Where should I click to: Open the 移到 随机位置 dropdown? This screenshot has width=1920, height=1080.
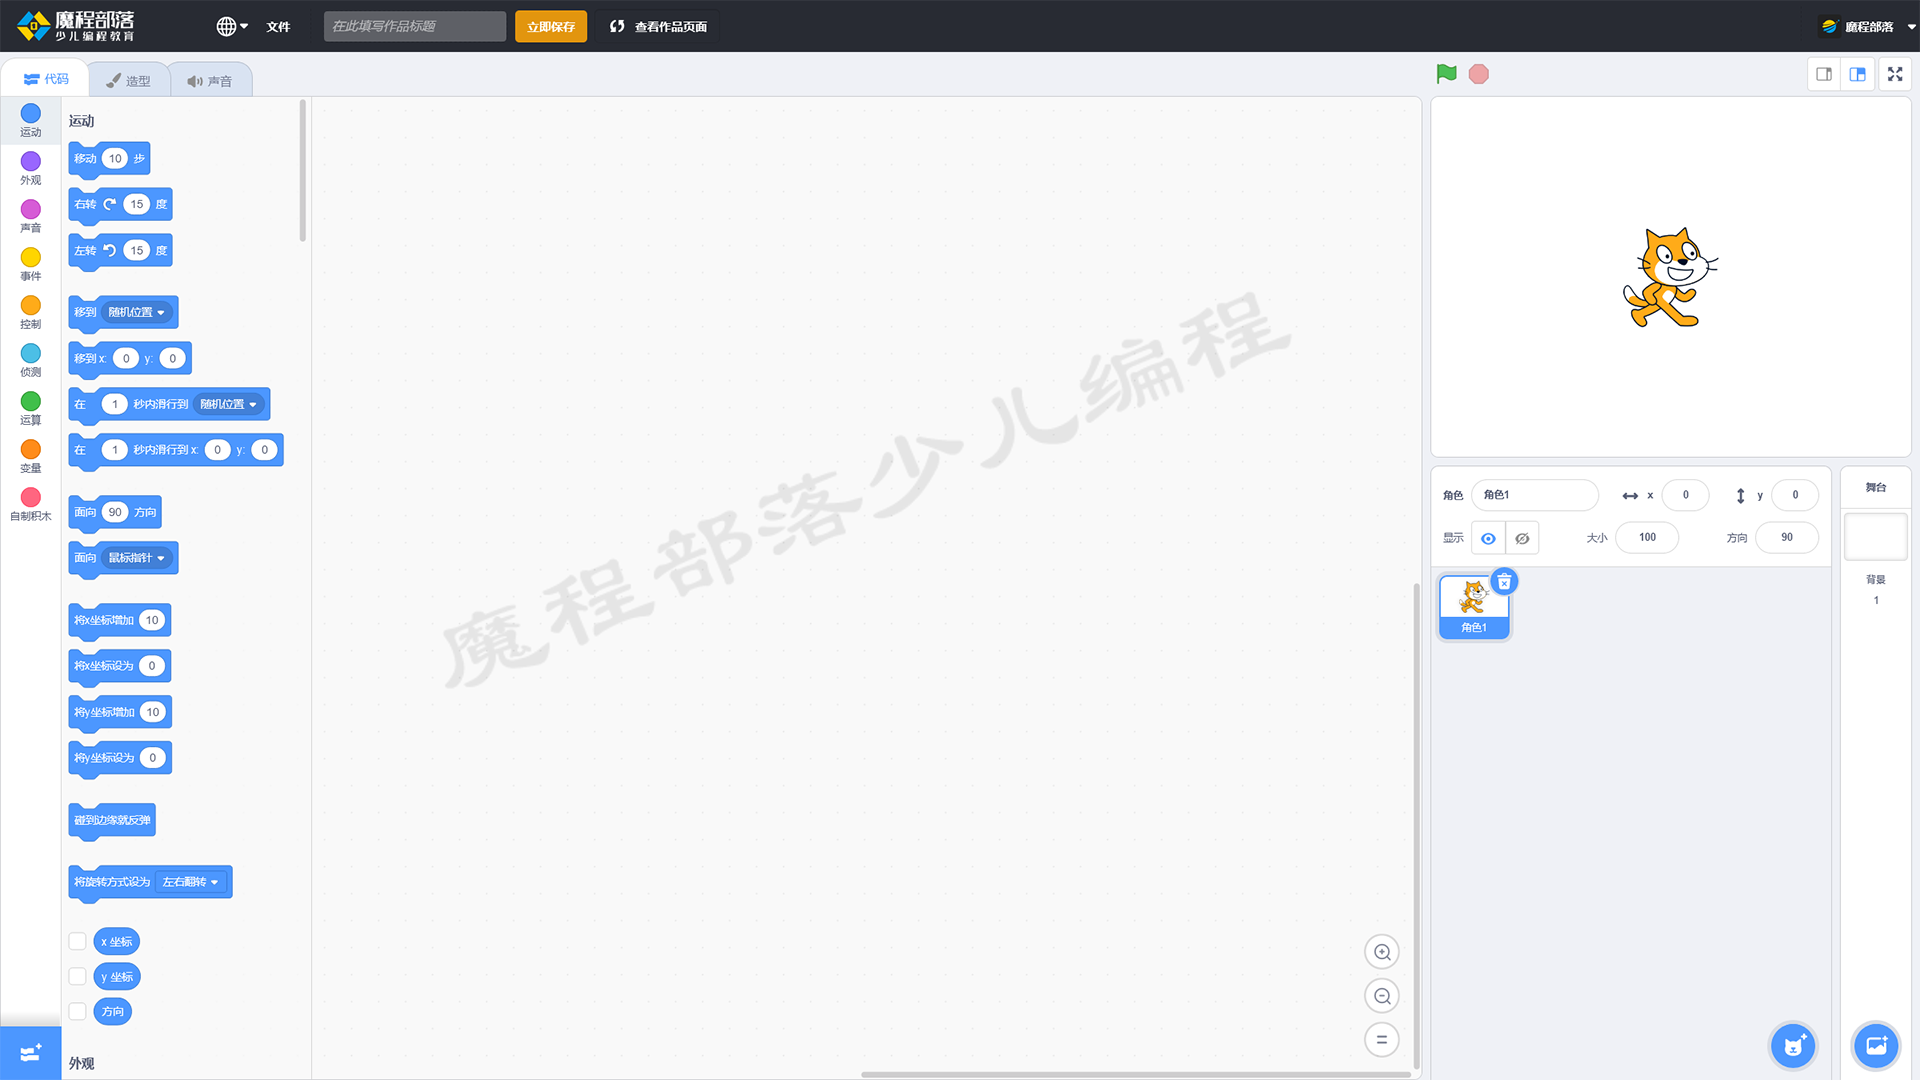point(137,312)
